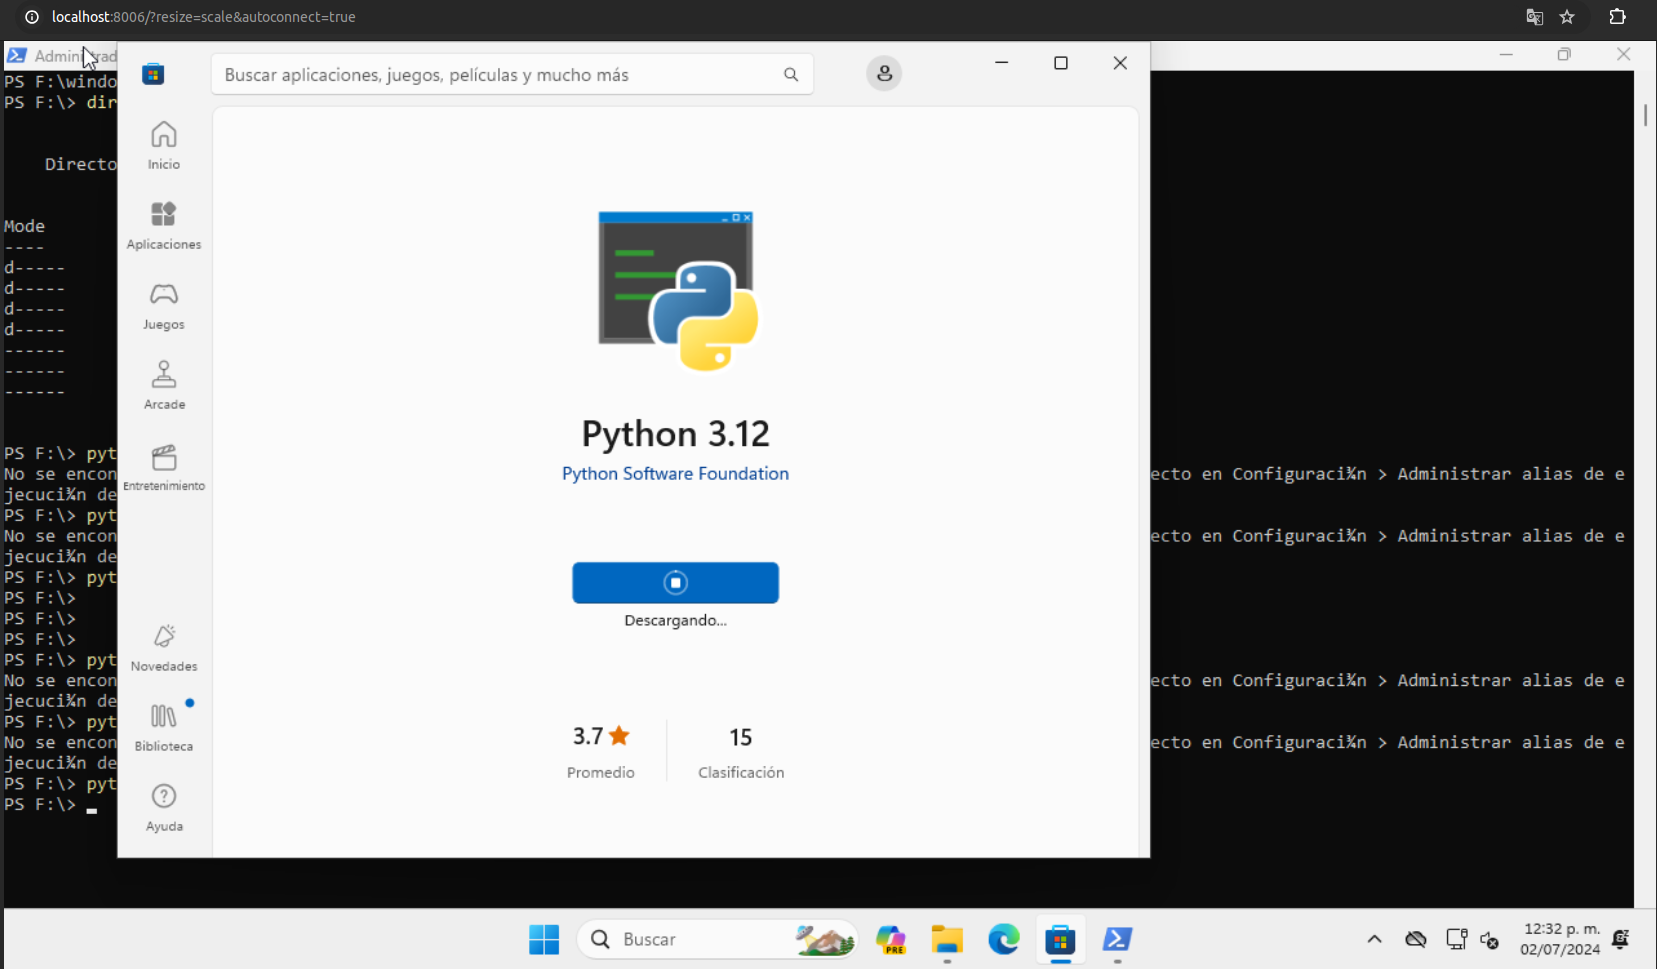This screenshot has height=969, width=1657.
Task: Switch to PowerShell via taskbar icon
Action: click(1117, 939)
